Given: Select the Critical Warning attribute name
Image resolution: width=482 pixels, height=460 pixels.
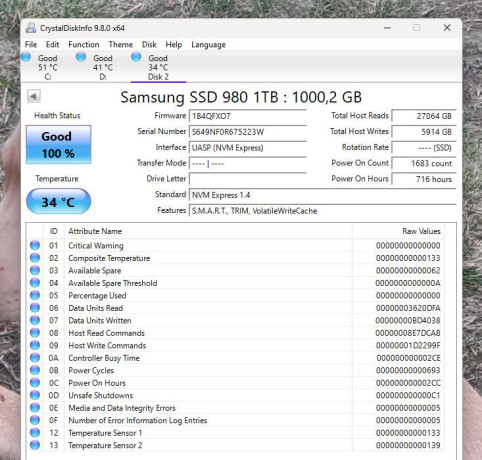Looking at the screenshot, I should click(96, 246).
